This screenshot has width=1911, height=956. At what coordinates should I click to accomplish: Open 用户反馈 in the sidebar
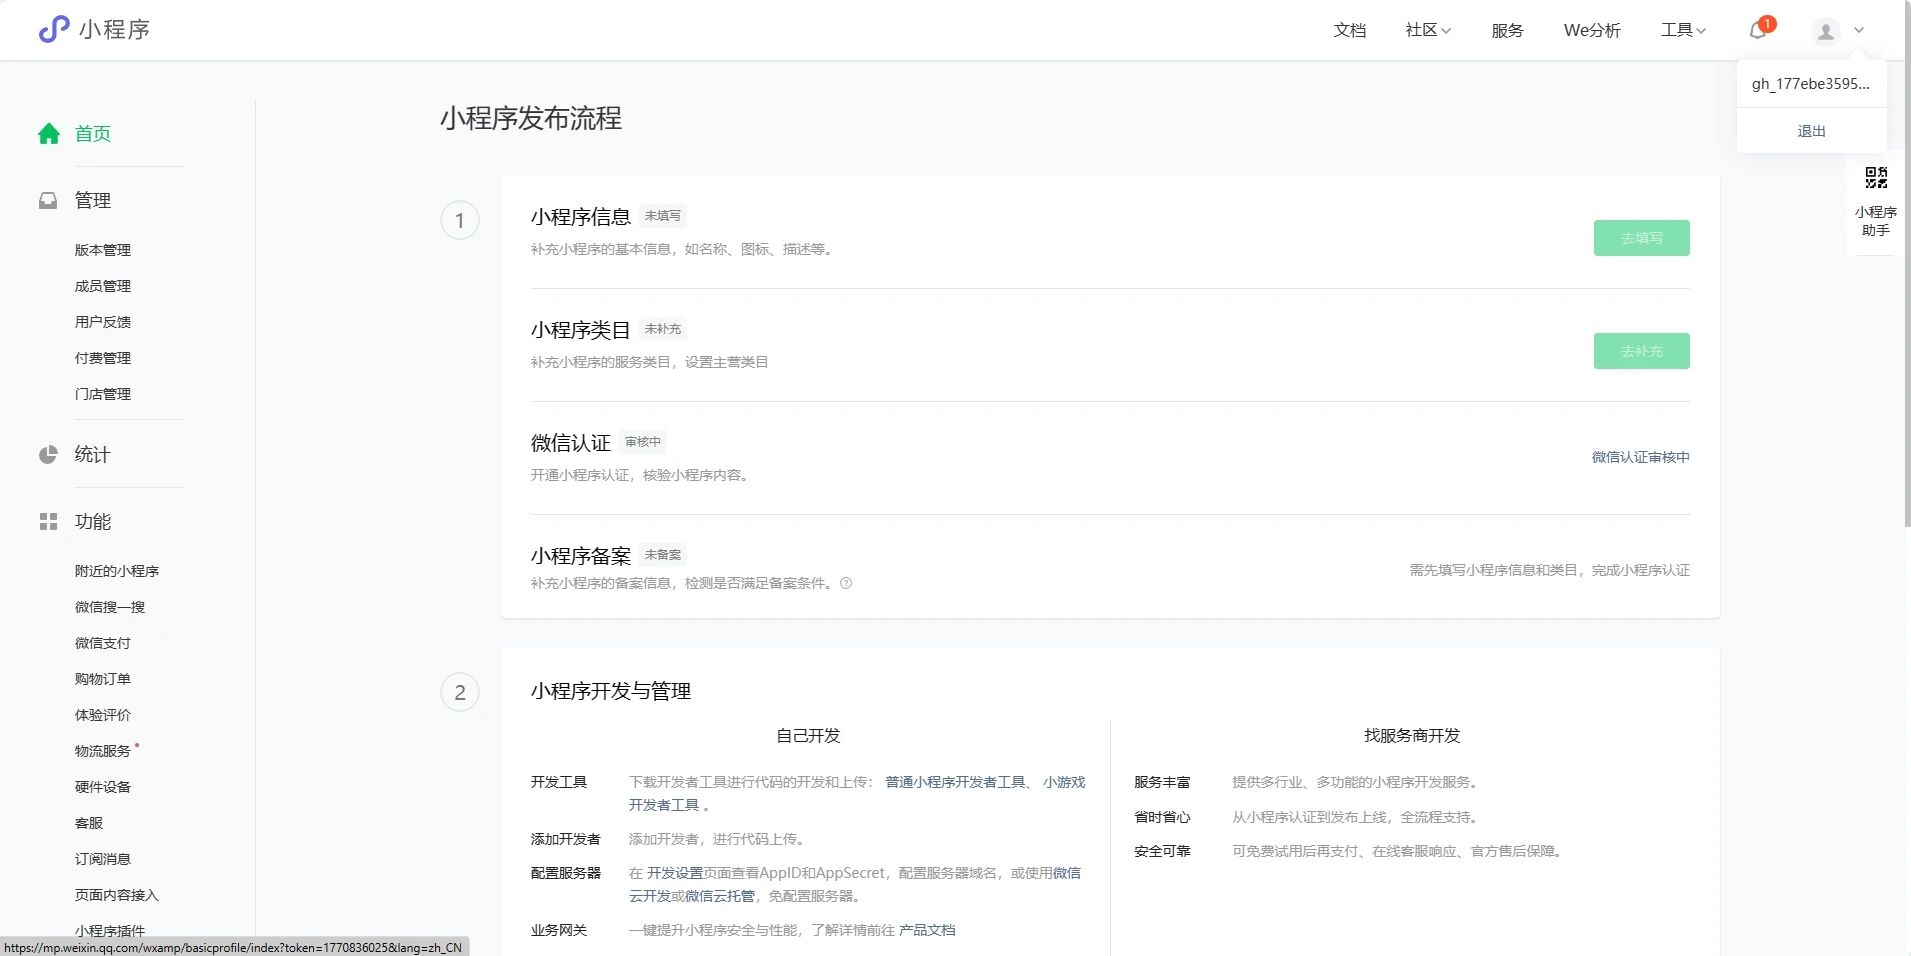103,322
